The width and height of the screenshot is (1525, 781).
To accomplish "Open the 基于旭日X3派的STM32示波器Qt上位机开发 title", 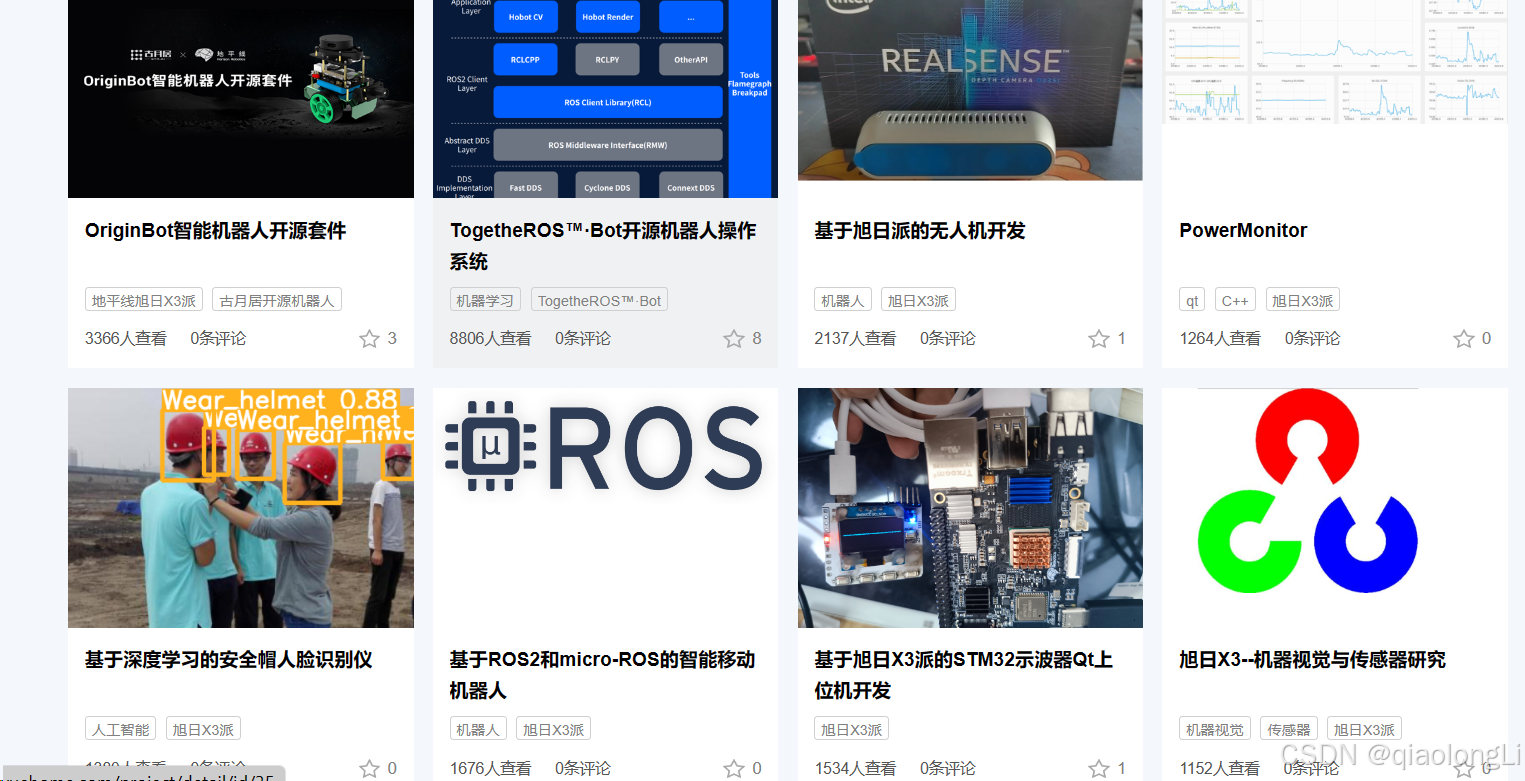I will pyautogui.click(x=964, y=675).
